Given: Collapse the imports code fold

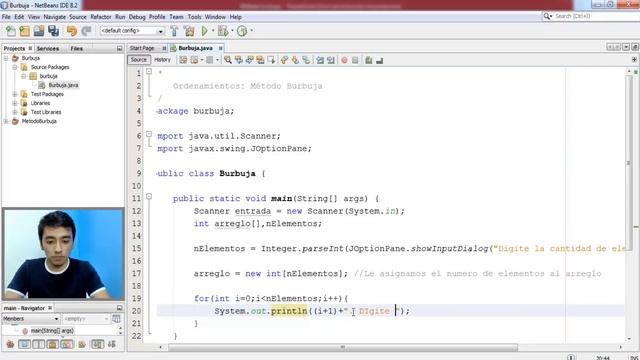Looking at the screenshot, I should click(x=149, y=134).
